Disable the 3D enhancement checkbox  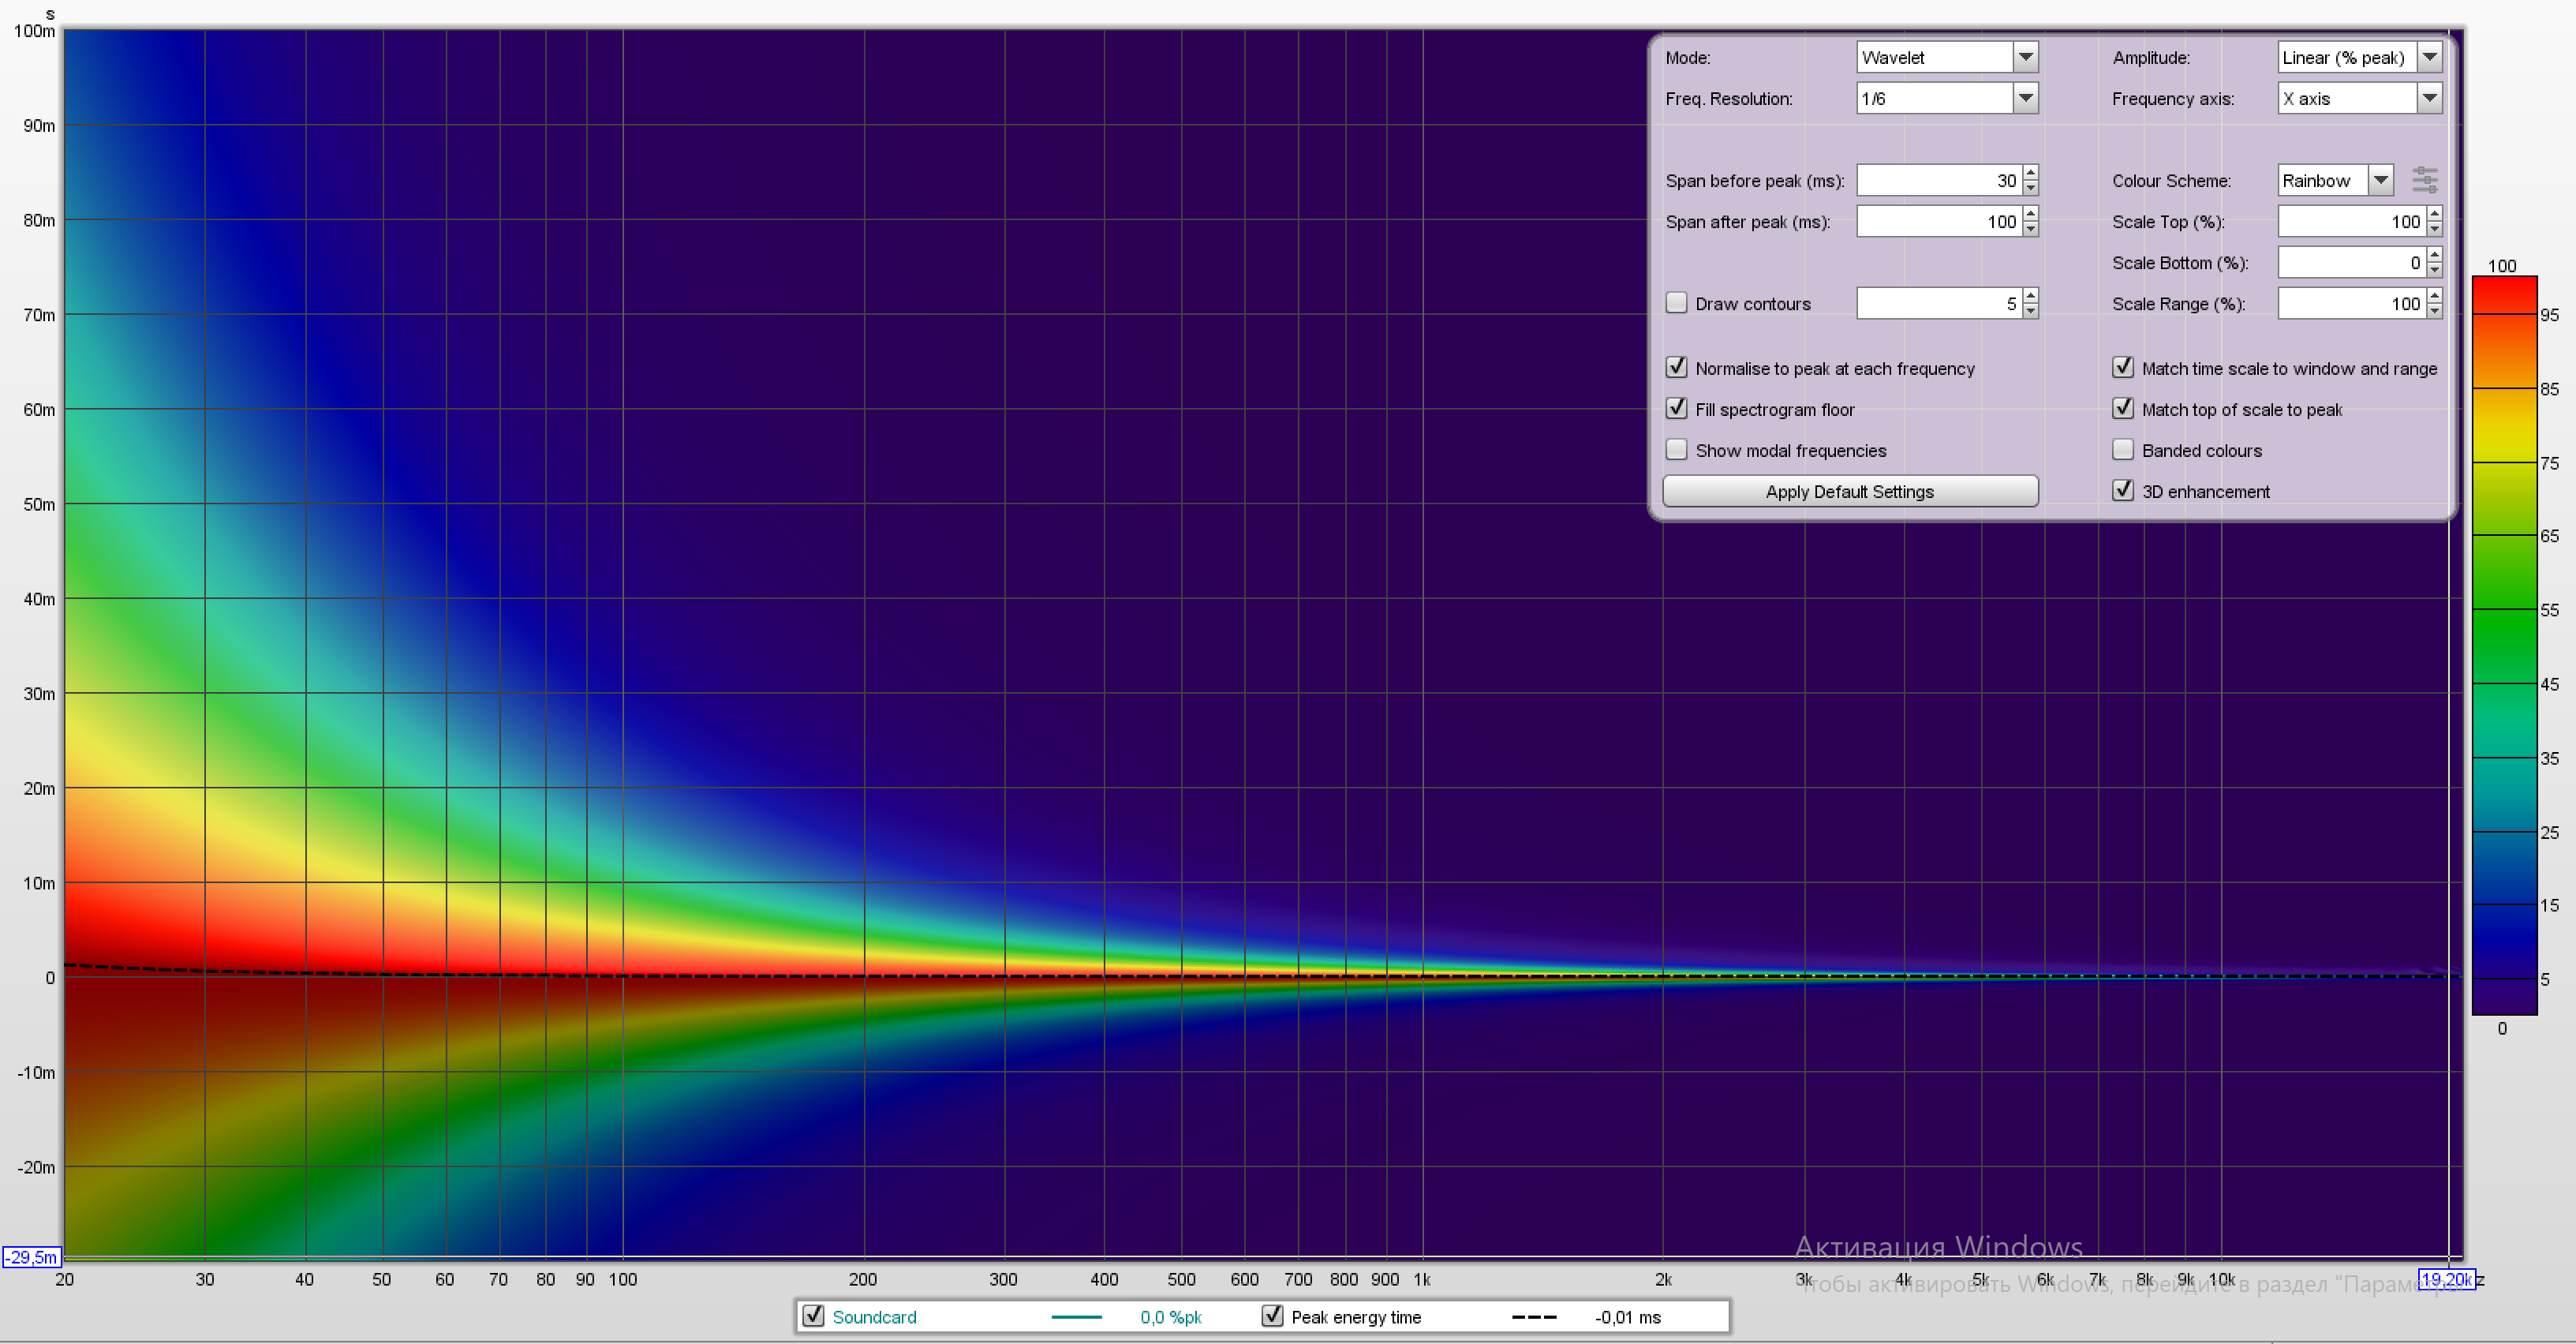tap(2123, 491)
